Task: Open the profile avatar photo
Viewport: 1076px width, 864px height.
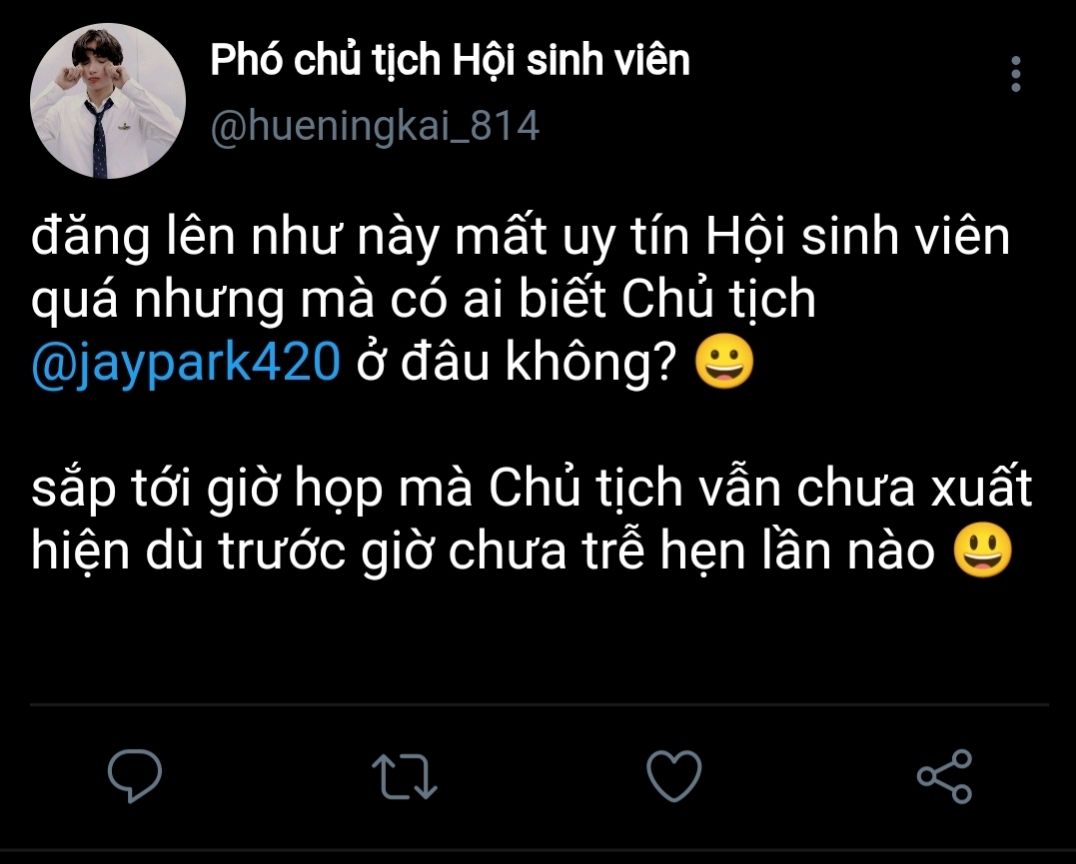Action: [108, 101]
